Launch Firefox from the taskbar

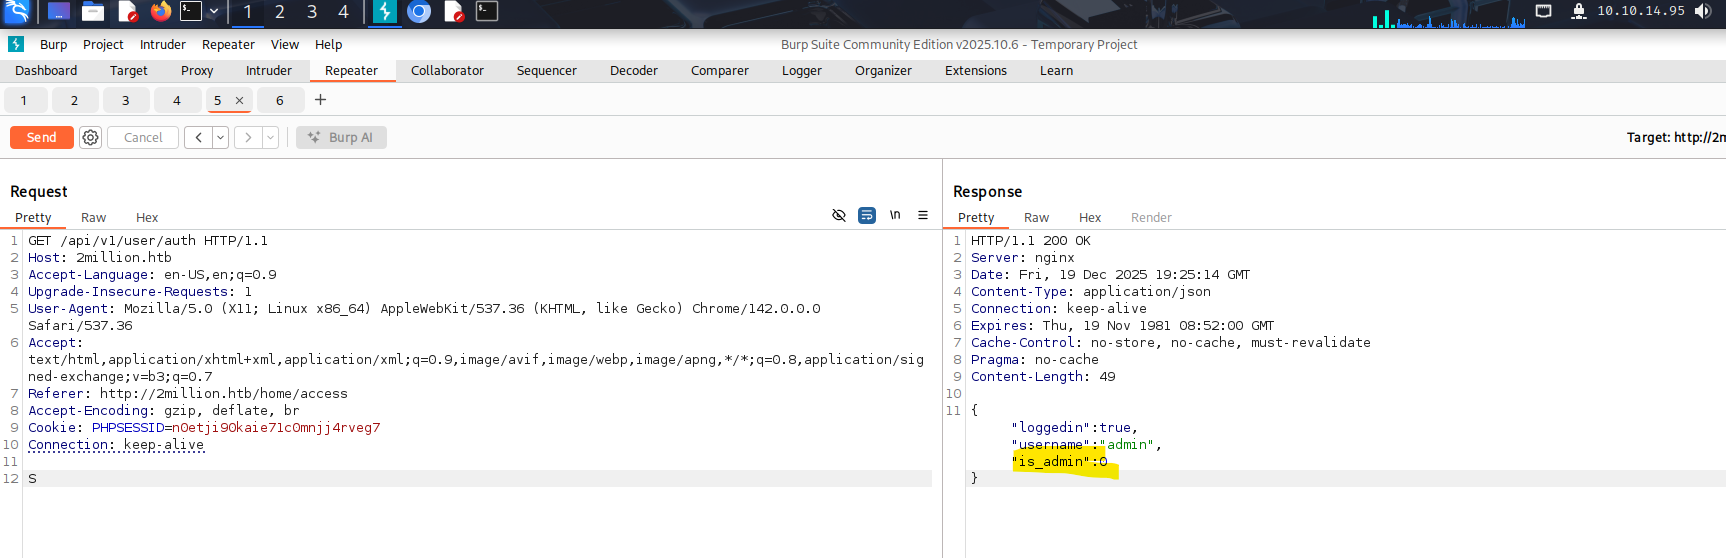click(x=161, y=12)
